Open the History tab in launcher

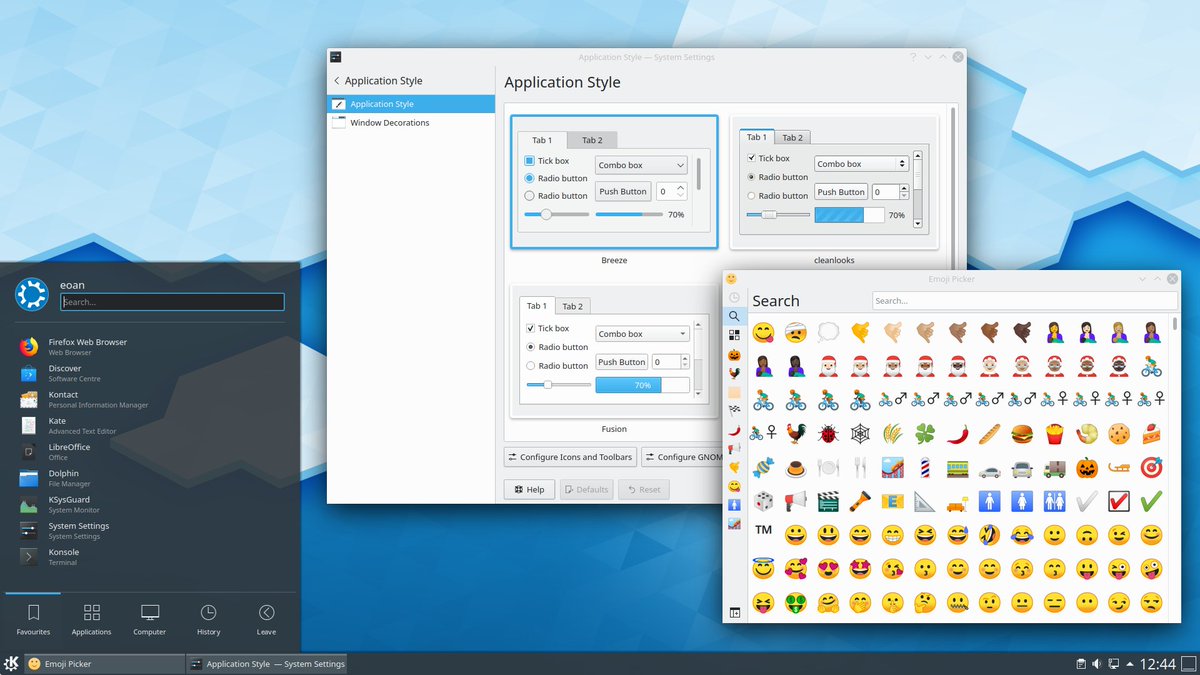208,620
